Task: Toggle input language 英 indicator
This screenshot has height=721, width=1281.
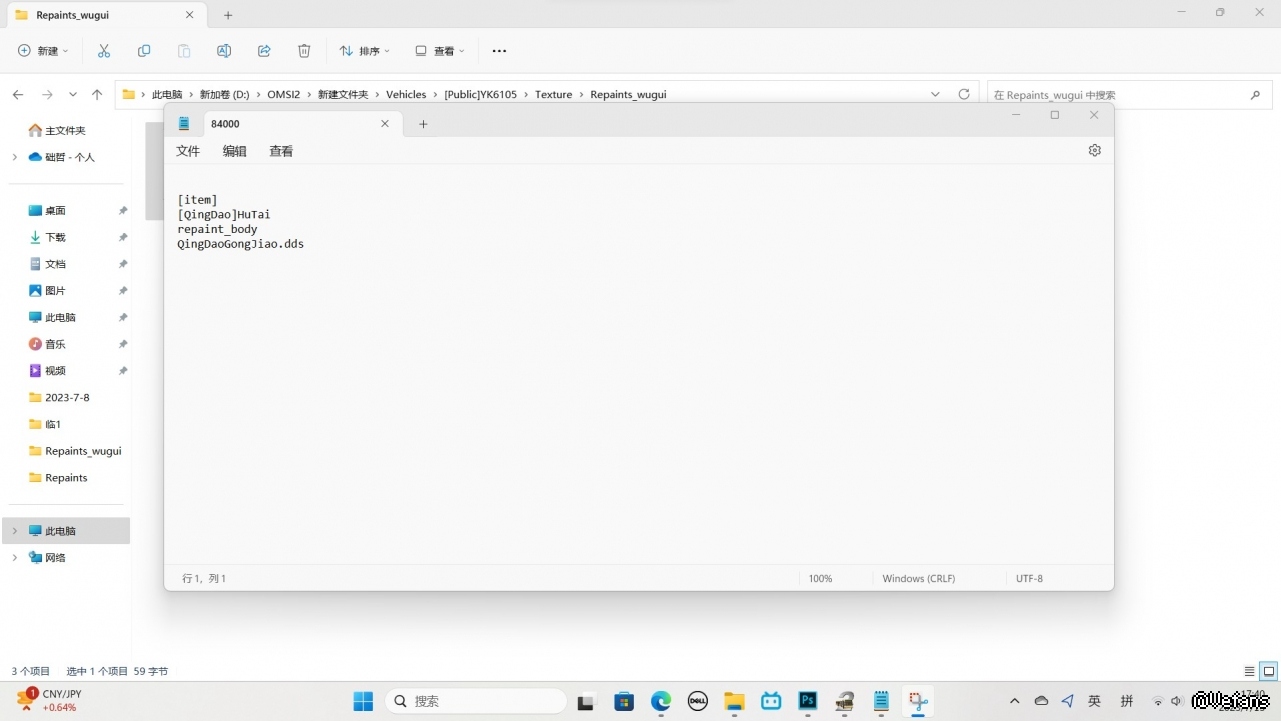Action: tap(1095, 701)
